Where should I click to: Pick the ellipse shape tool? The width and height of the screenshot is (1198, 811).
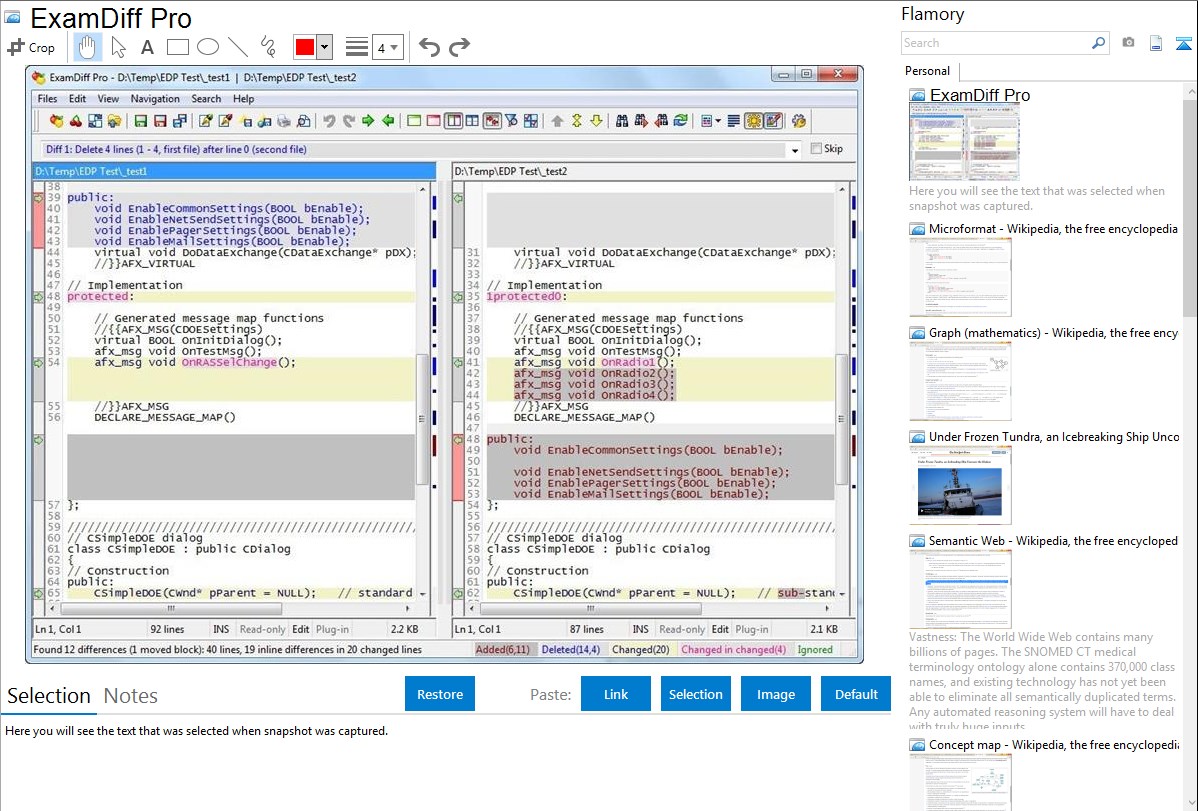[207, 47]
